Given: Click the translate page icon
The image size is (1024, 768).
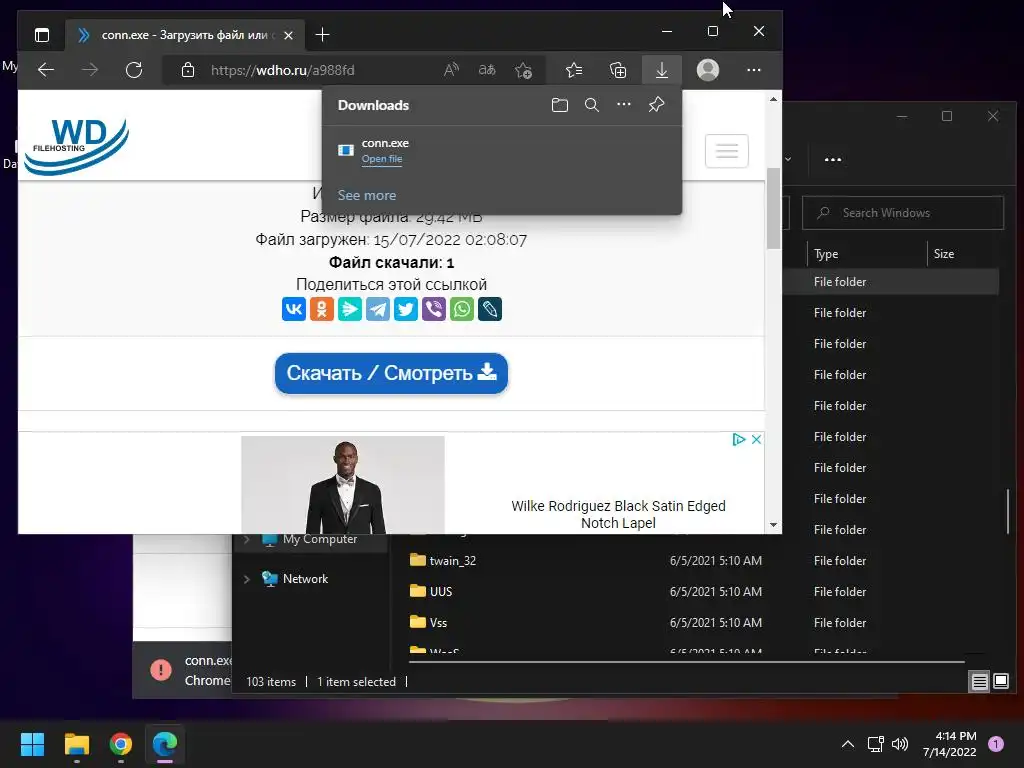Looking at the screenshot, I should [487, 70].
